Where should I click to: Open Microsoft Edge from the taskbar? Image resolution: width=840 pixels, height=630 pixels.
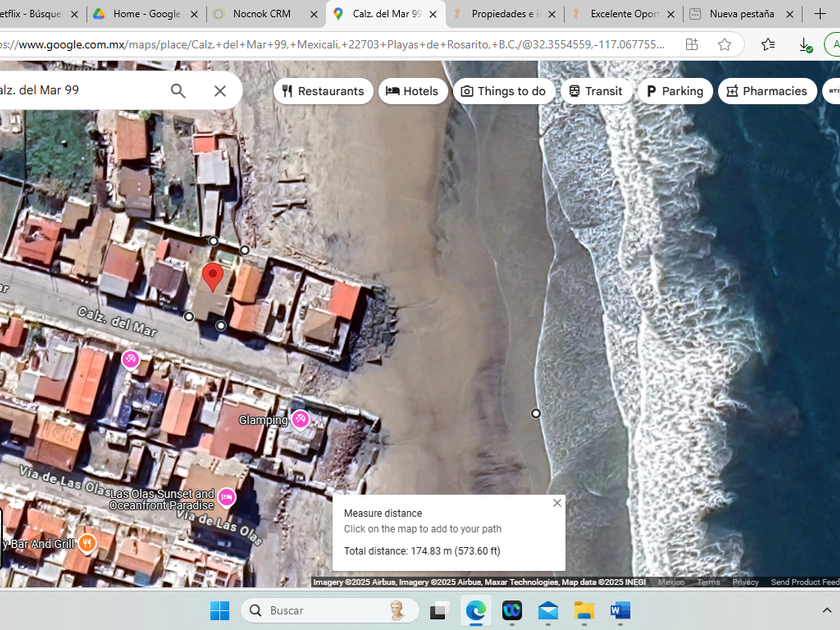(x=475, y=610)
